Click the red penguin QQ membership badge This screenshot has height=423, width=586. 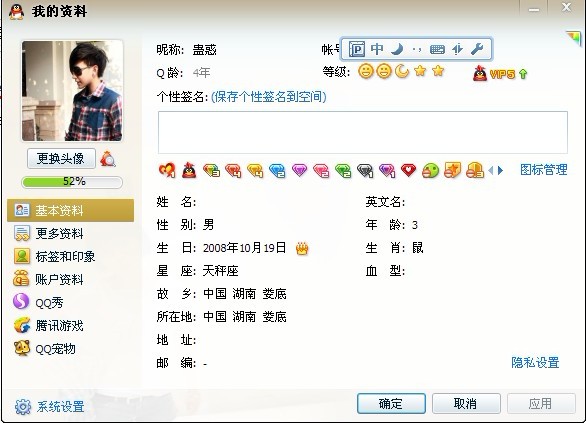(x=189, y=170)
